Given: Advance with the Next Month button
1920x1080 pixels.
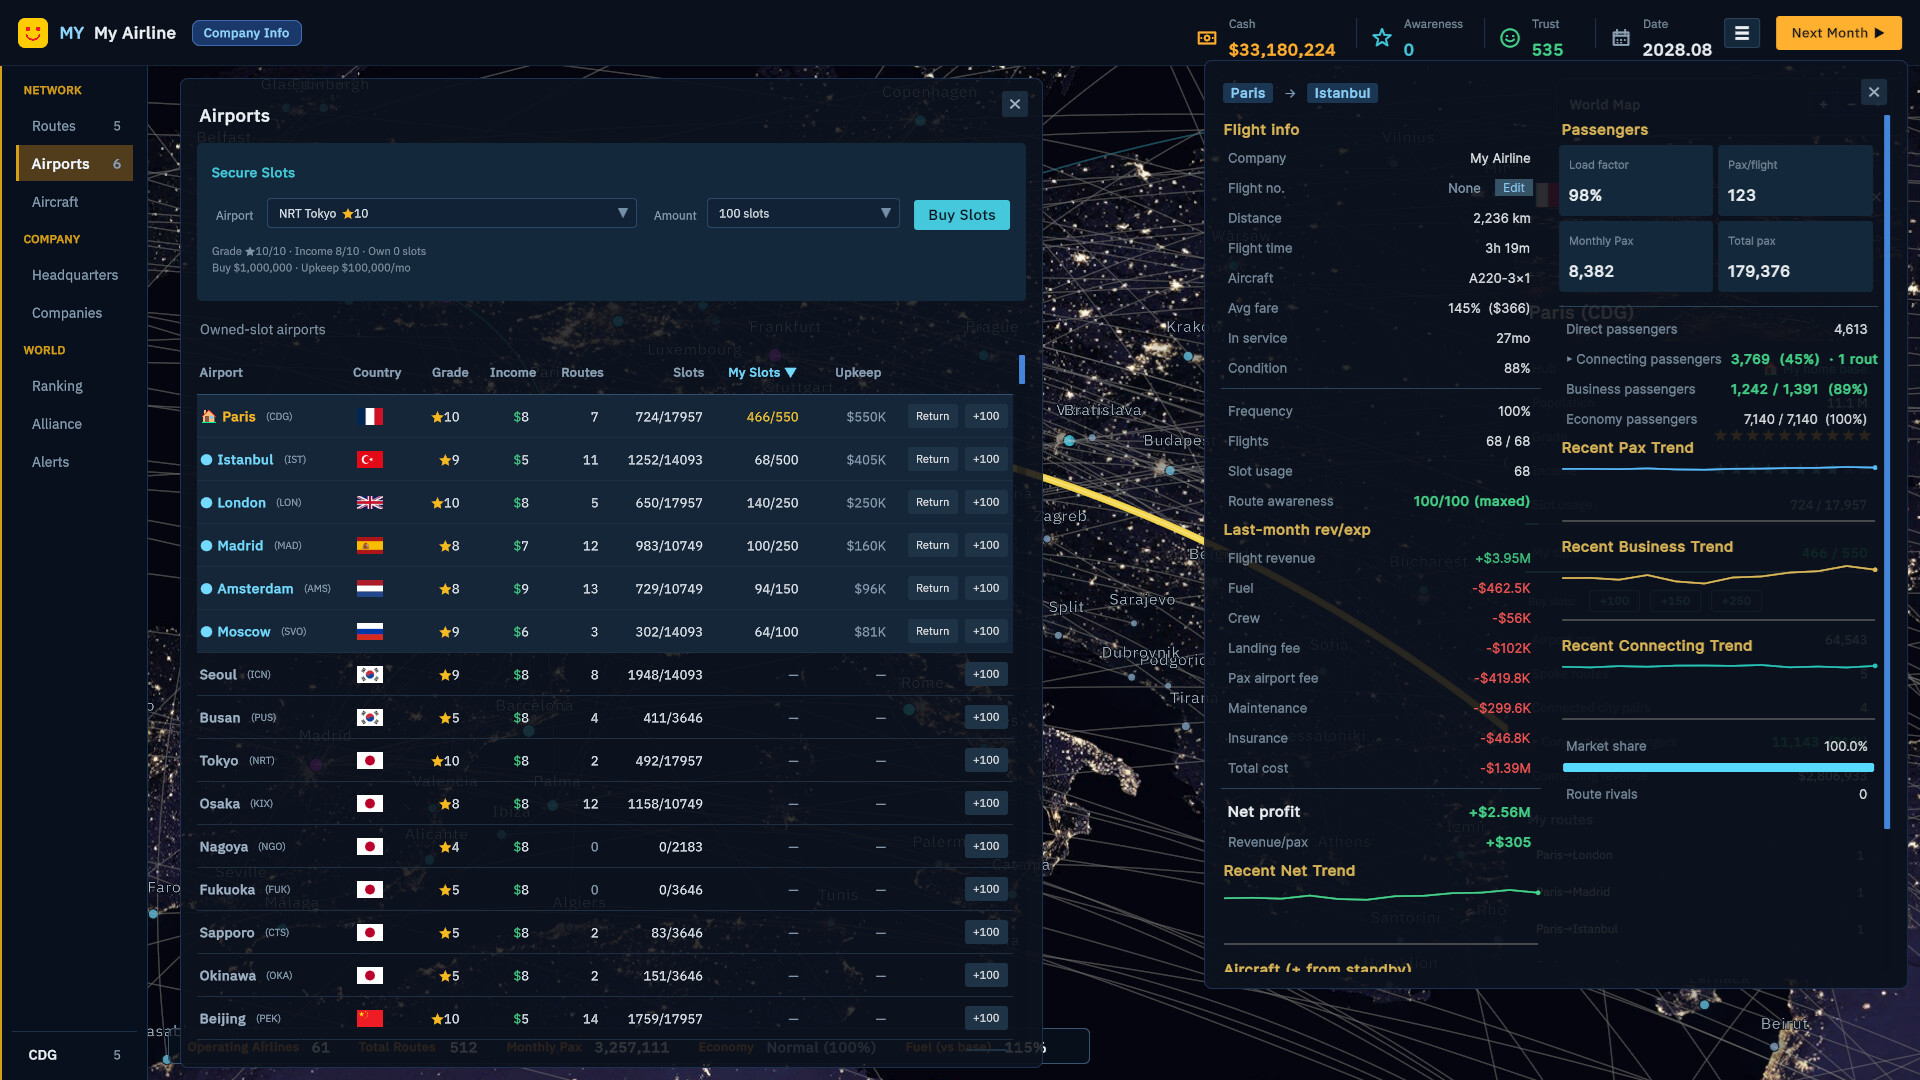Looking at the screenshot, I should tap(1838, 33).
